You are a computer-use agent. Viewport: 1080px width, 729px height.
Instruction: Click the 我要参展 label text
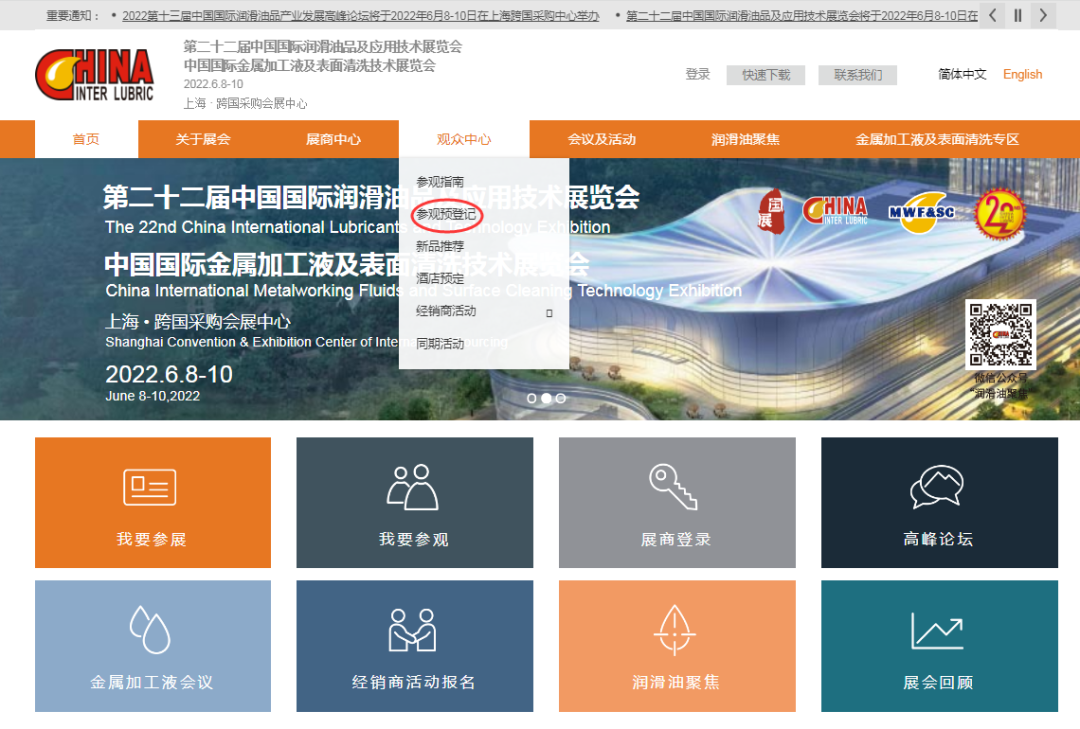[152, 539]
